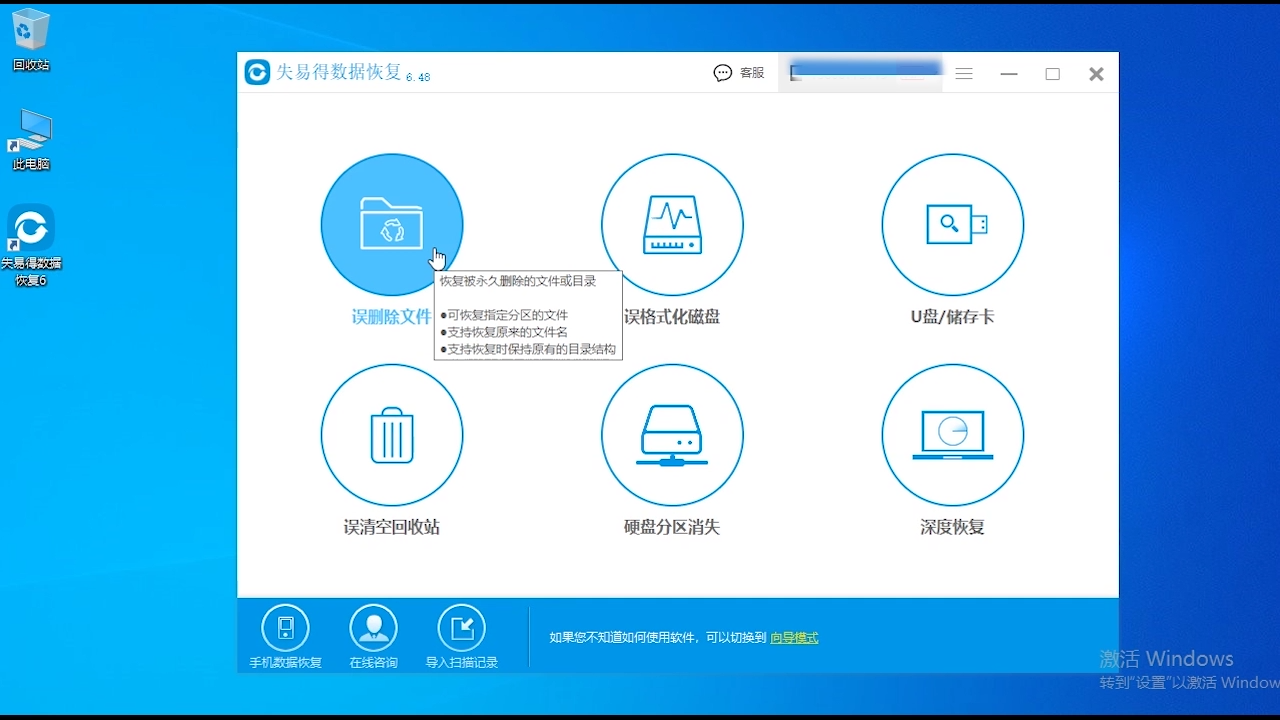Open the 误清空回收站 recycle-bin recovery mode

392,436
